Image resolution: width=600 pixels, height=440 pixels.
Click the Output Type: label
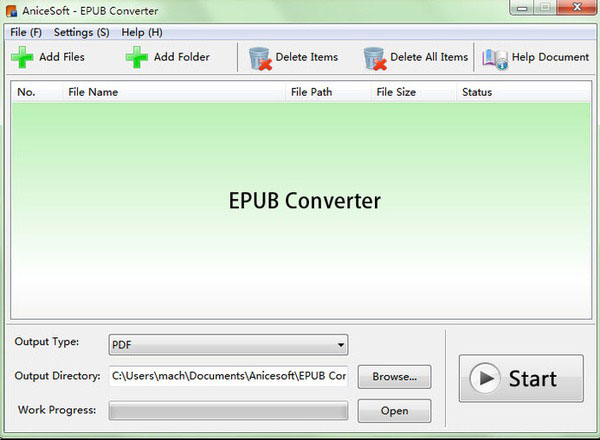pos(47,342)
